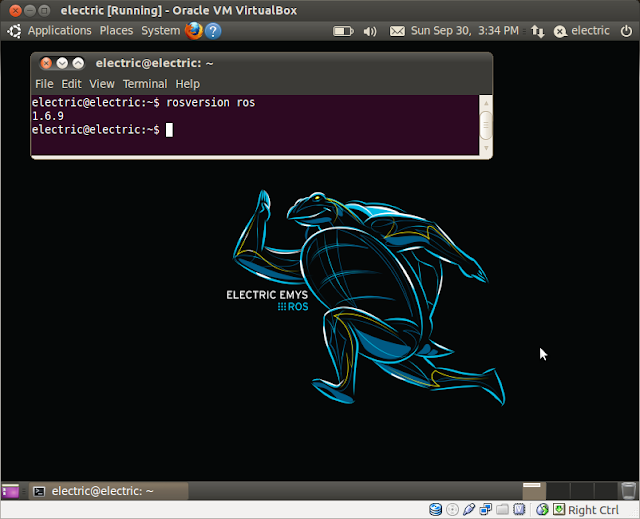This screenshot has height=519, width=640.
Task: Click VirtualBox hard disk activity icon
Action: click(436, 509)
